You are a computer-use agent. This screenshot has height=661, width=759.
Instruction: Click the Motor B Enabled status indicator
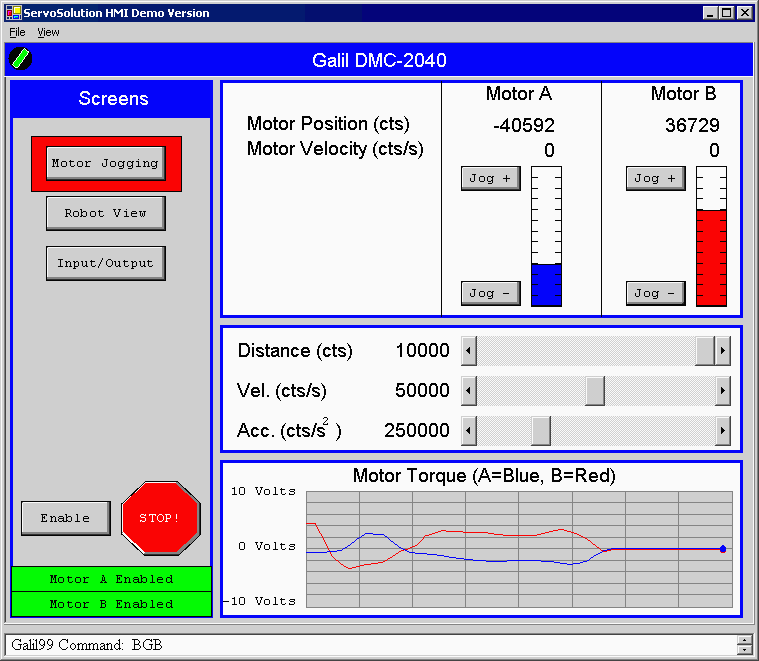[x=111, y=604]
